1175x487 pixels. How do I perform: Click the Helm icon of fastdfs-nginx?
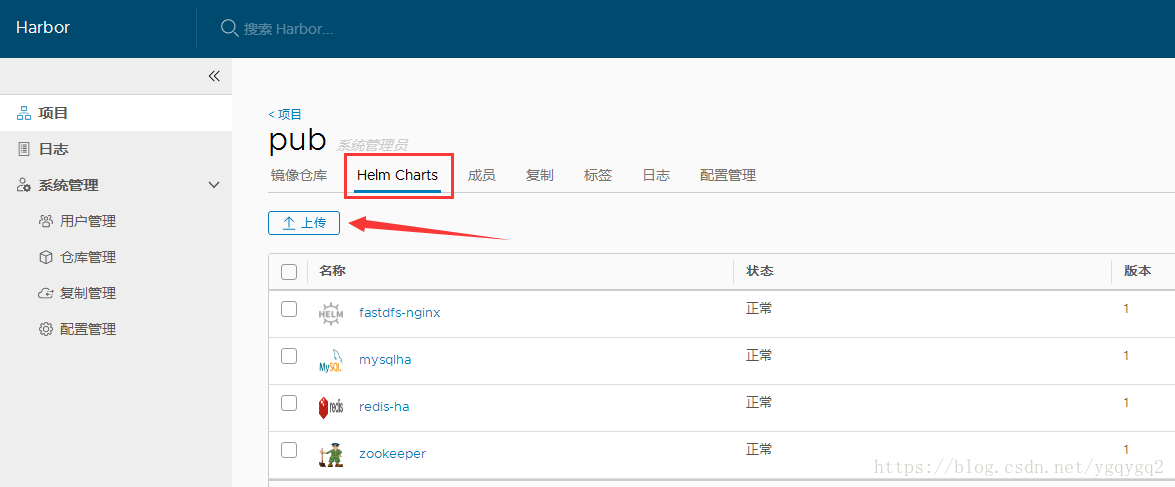[x=330, y=313]
